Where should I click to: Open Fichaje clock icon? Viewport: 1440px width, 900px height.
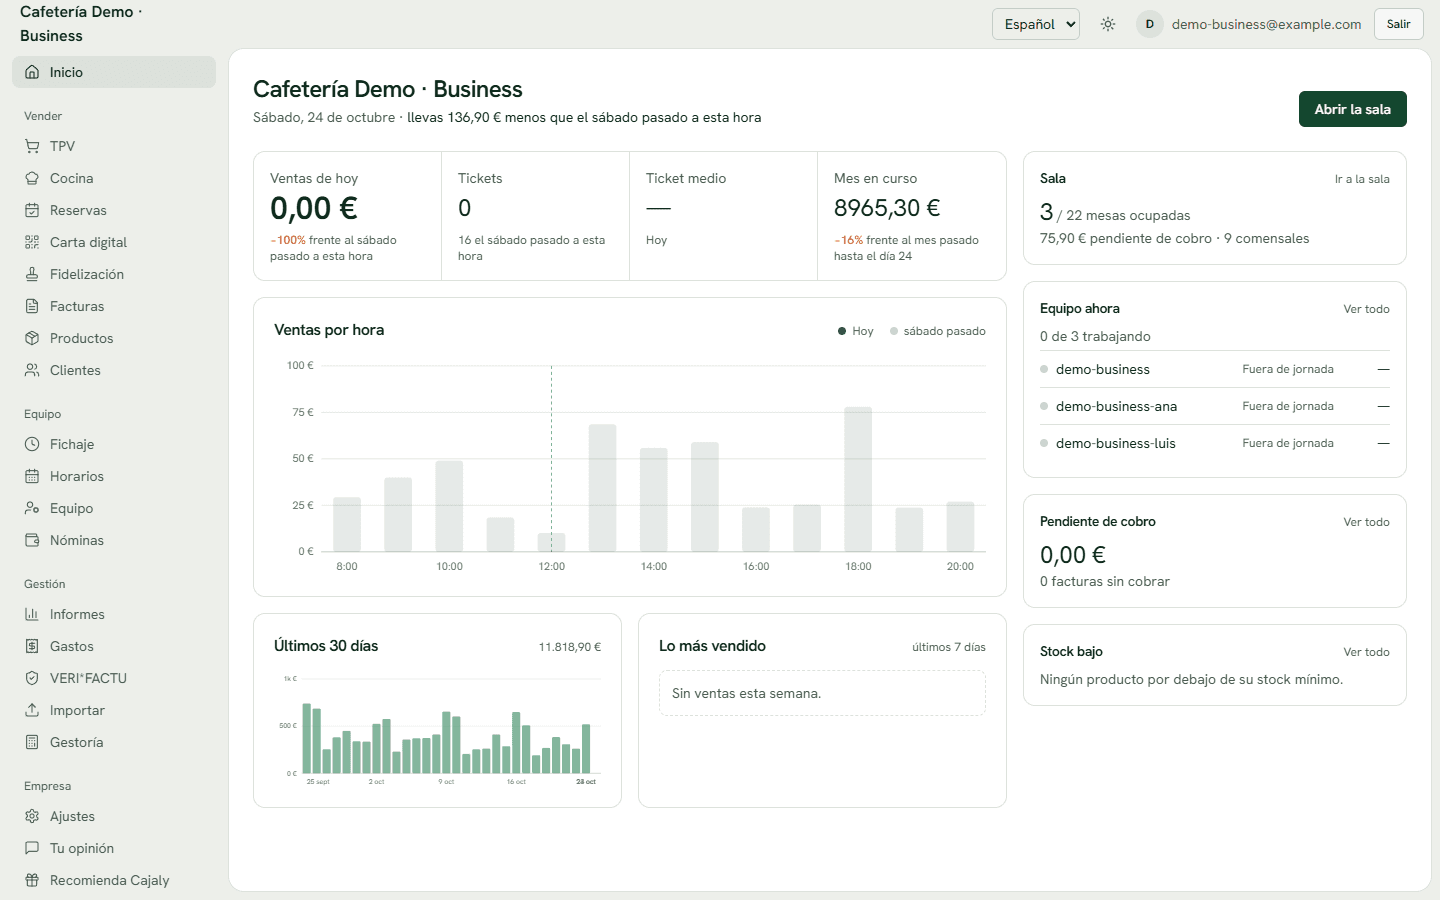coord(32,444)
